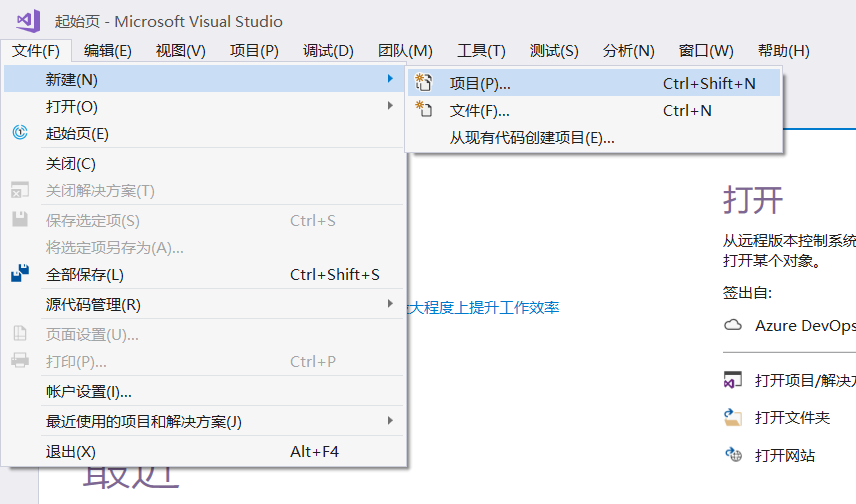
Task: Open 帐户设置(I) from the menu
Action: click(89, 392)
